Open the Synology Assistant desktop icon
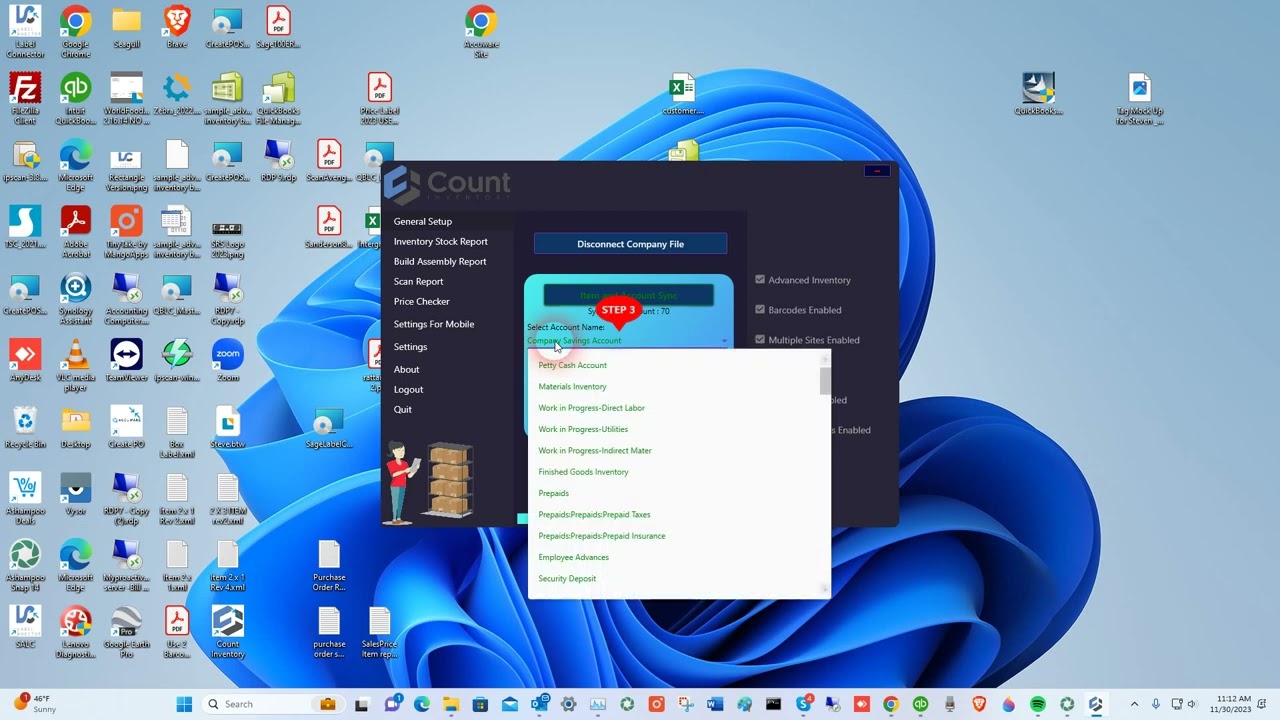The image size is (1280, 720). tap(76, 299)
